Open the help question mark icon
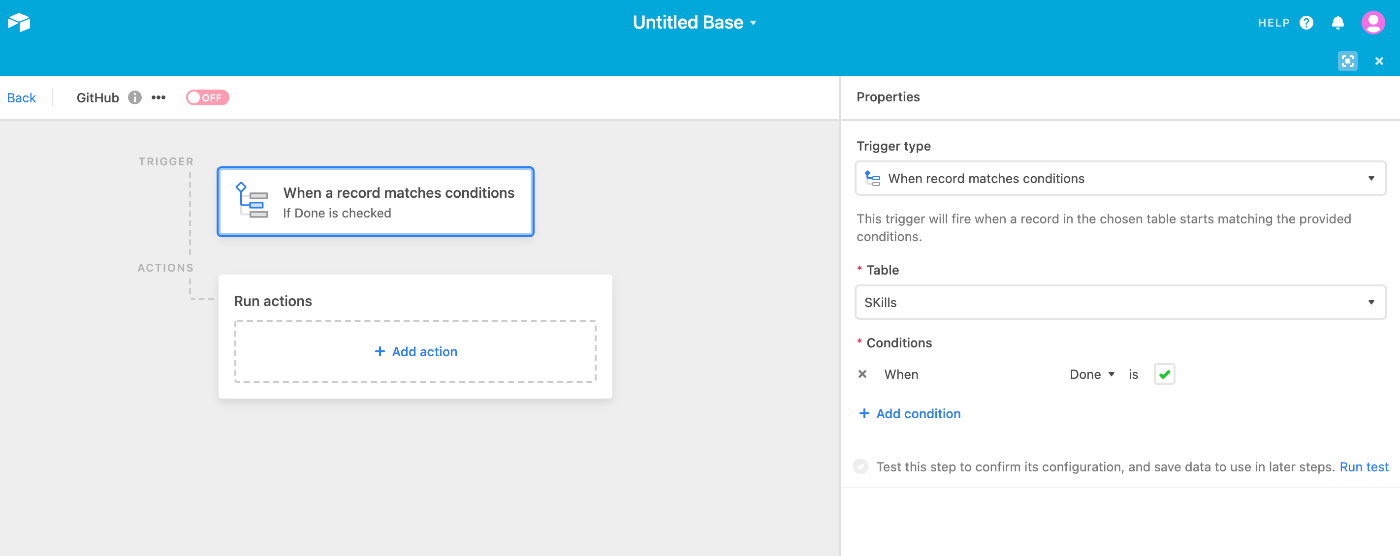Screen dimensions: 1400x556 (1306, 23)
